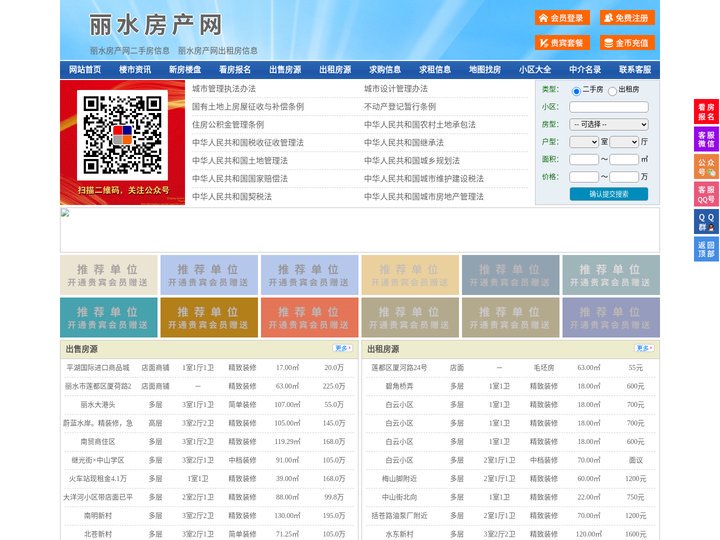Open the 中华人民共和国继承法 link
Screen dimensions: 720x540
(x=404, y=142)
